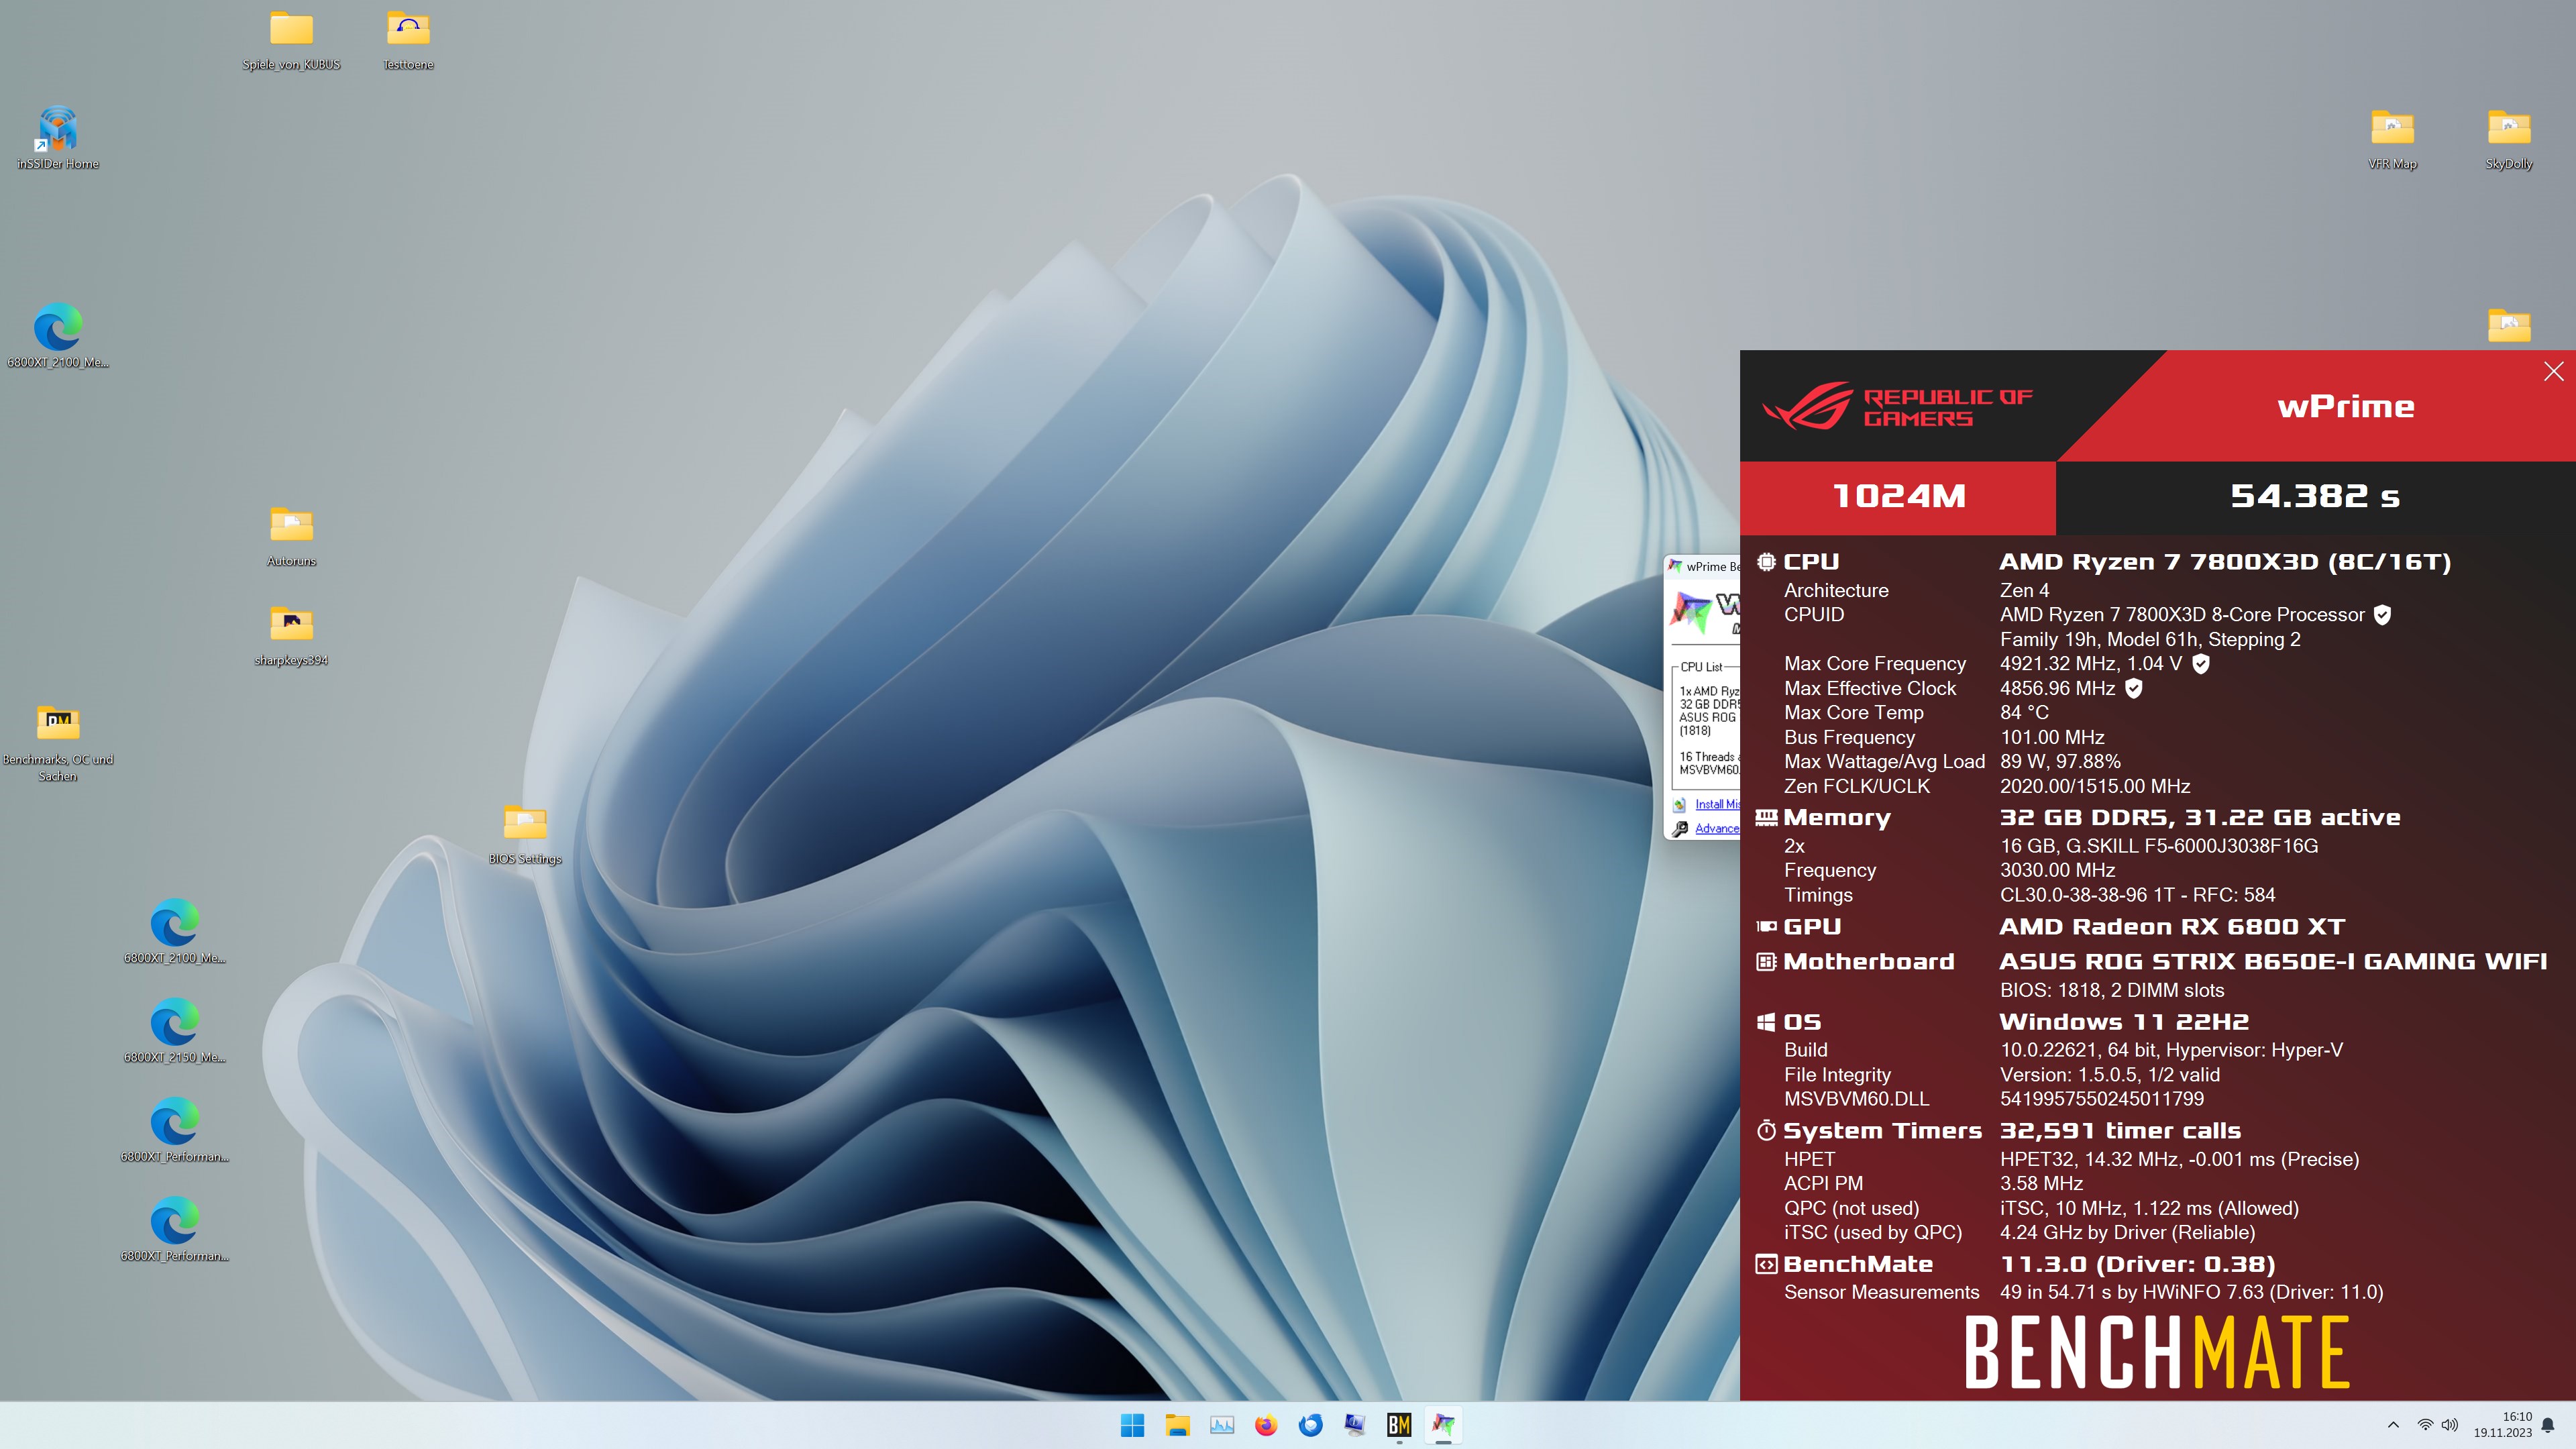Click the Zen 4 architecture value
The image size is (2576, 1449).
click(x=2024, y=591)
